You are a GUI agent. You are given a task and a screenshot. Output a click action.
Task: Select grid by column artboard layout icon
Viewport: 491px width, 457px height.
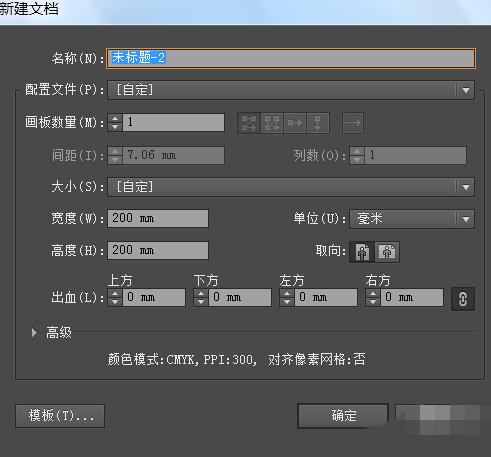272,123
